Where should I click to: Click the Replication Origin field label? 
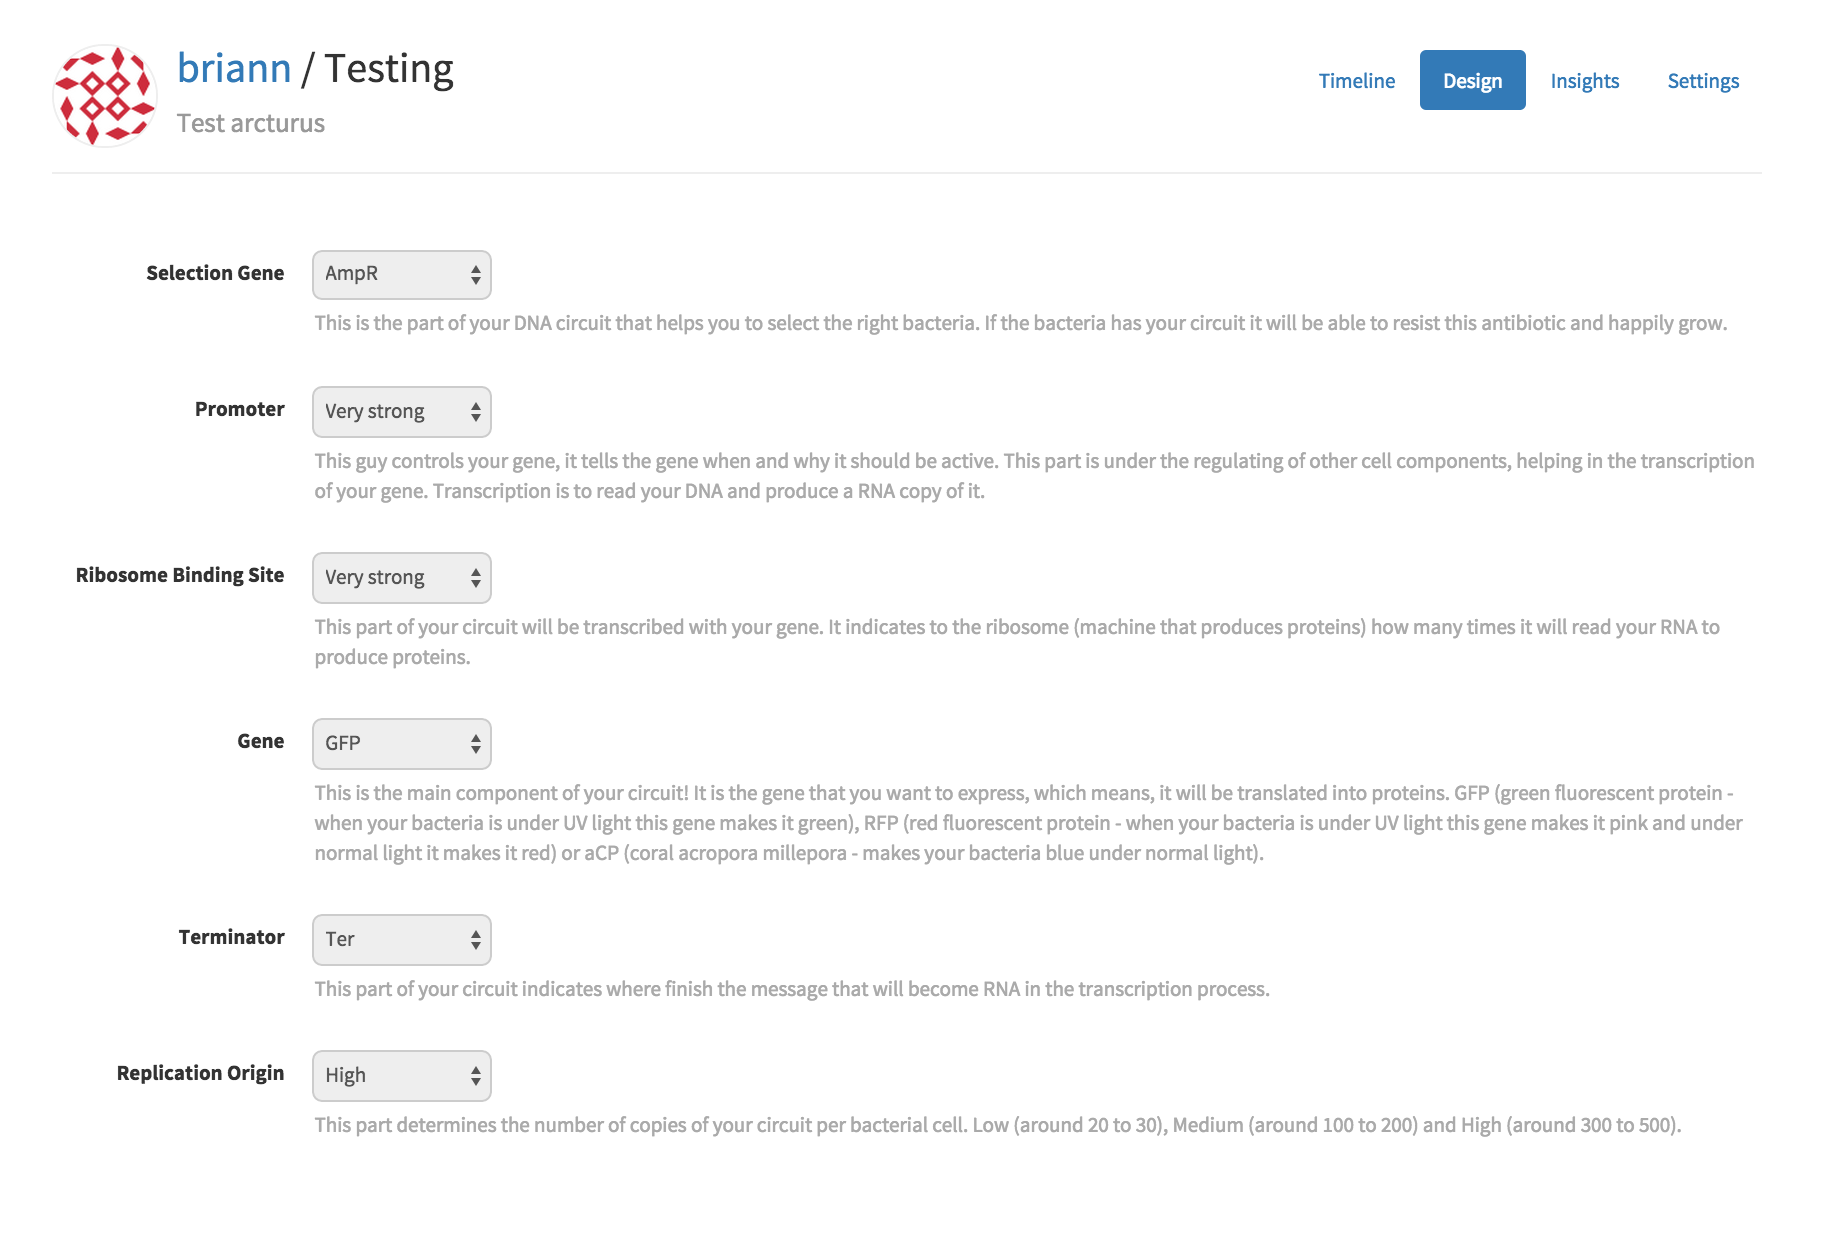point(200,1073)
